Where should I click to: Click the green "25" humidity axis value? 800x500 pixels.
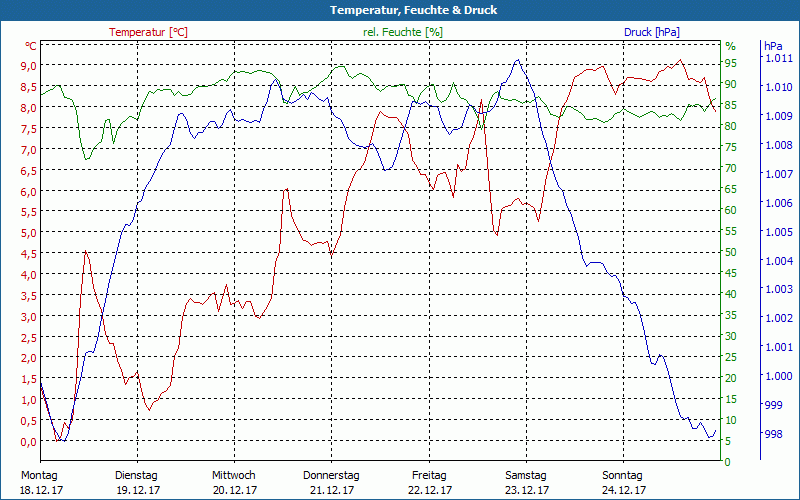(731, 357)
